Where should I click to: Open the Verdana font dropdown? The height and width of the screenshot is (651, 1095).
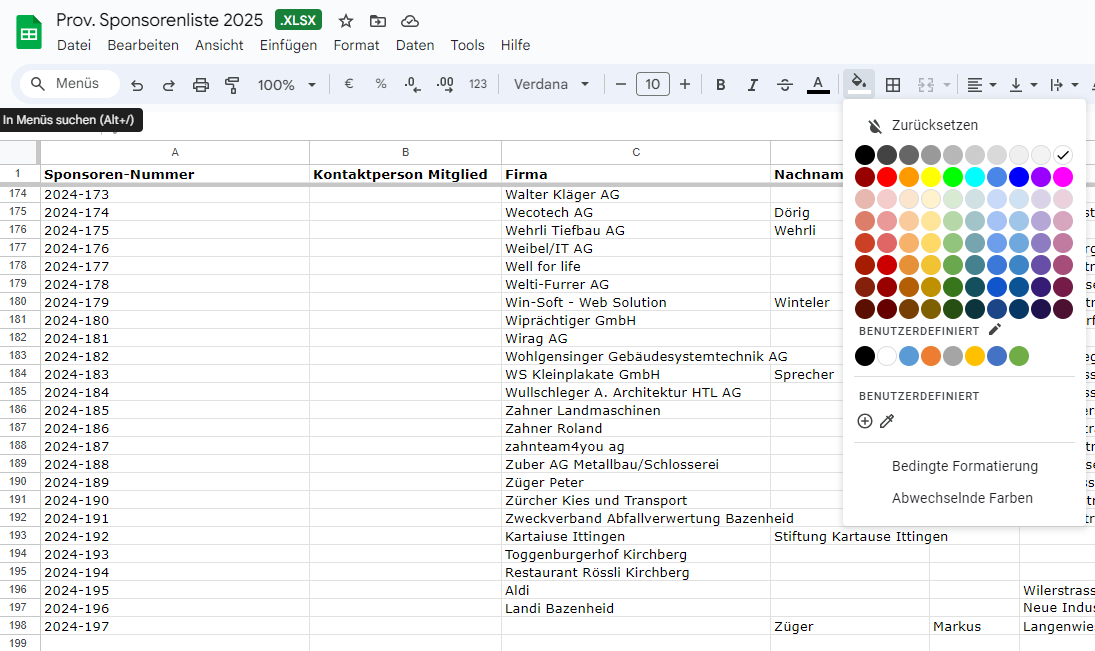551,84
